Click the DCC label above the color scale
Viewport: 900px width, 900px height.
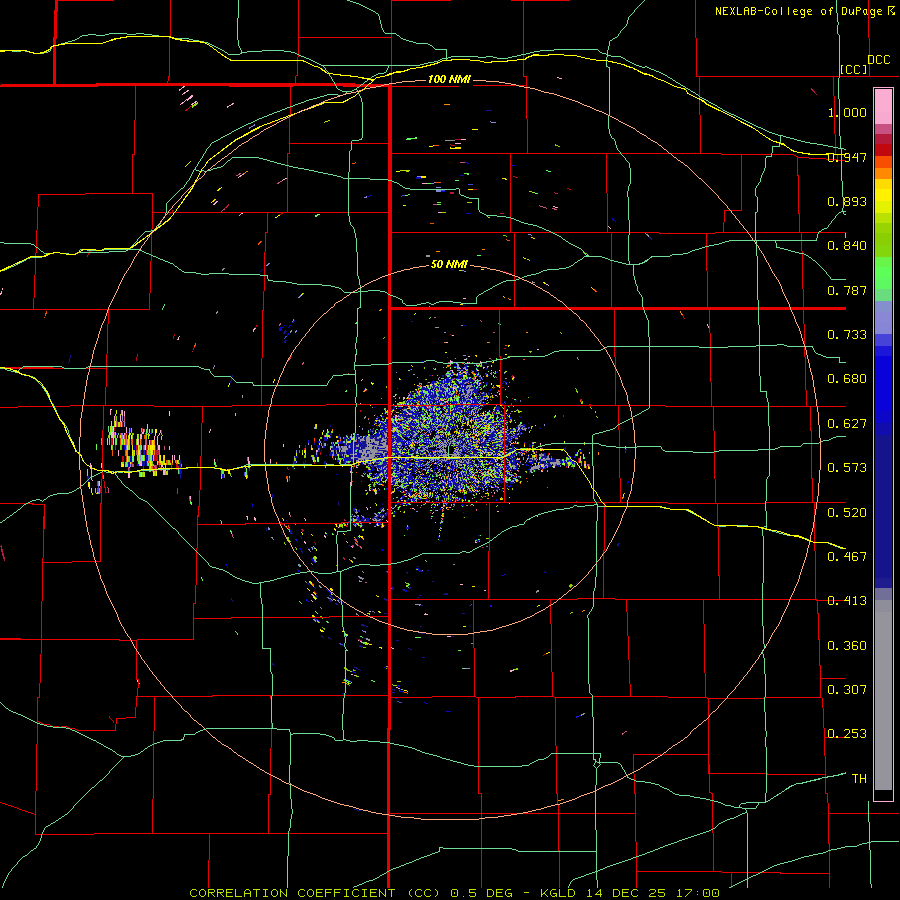878,59
